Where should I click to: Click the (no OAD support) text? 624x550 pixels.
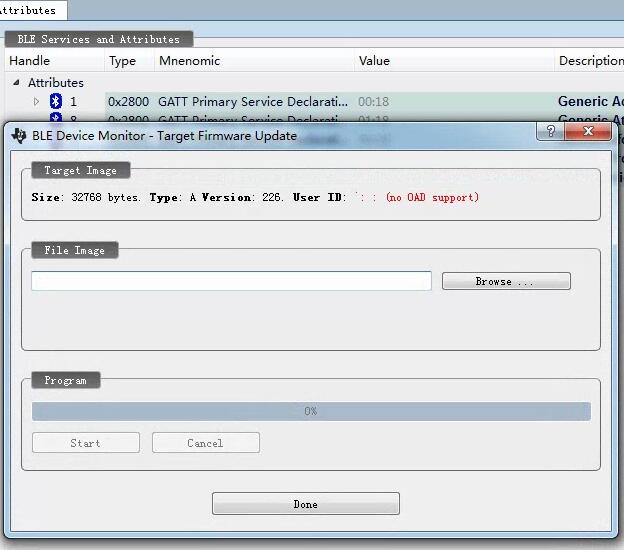pos(432,197)
